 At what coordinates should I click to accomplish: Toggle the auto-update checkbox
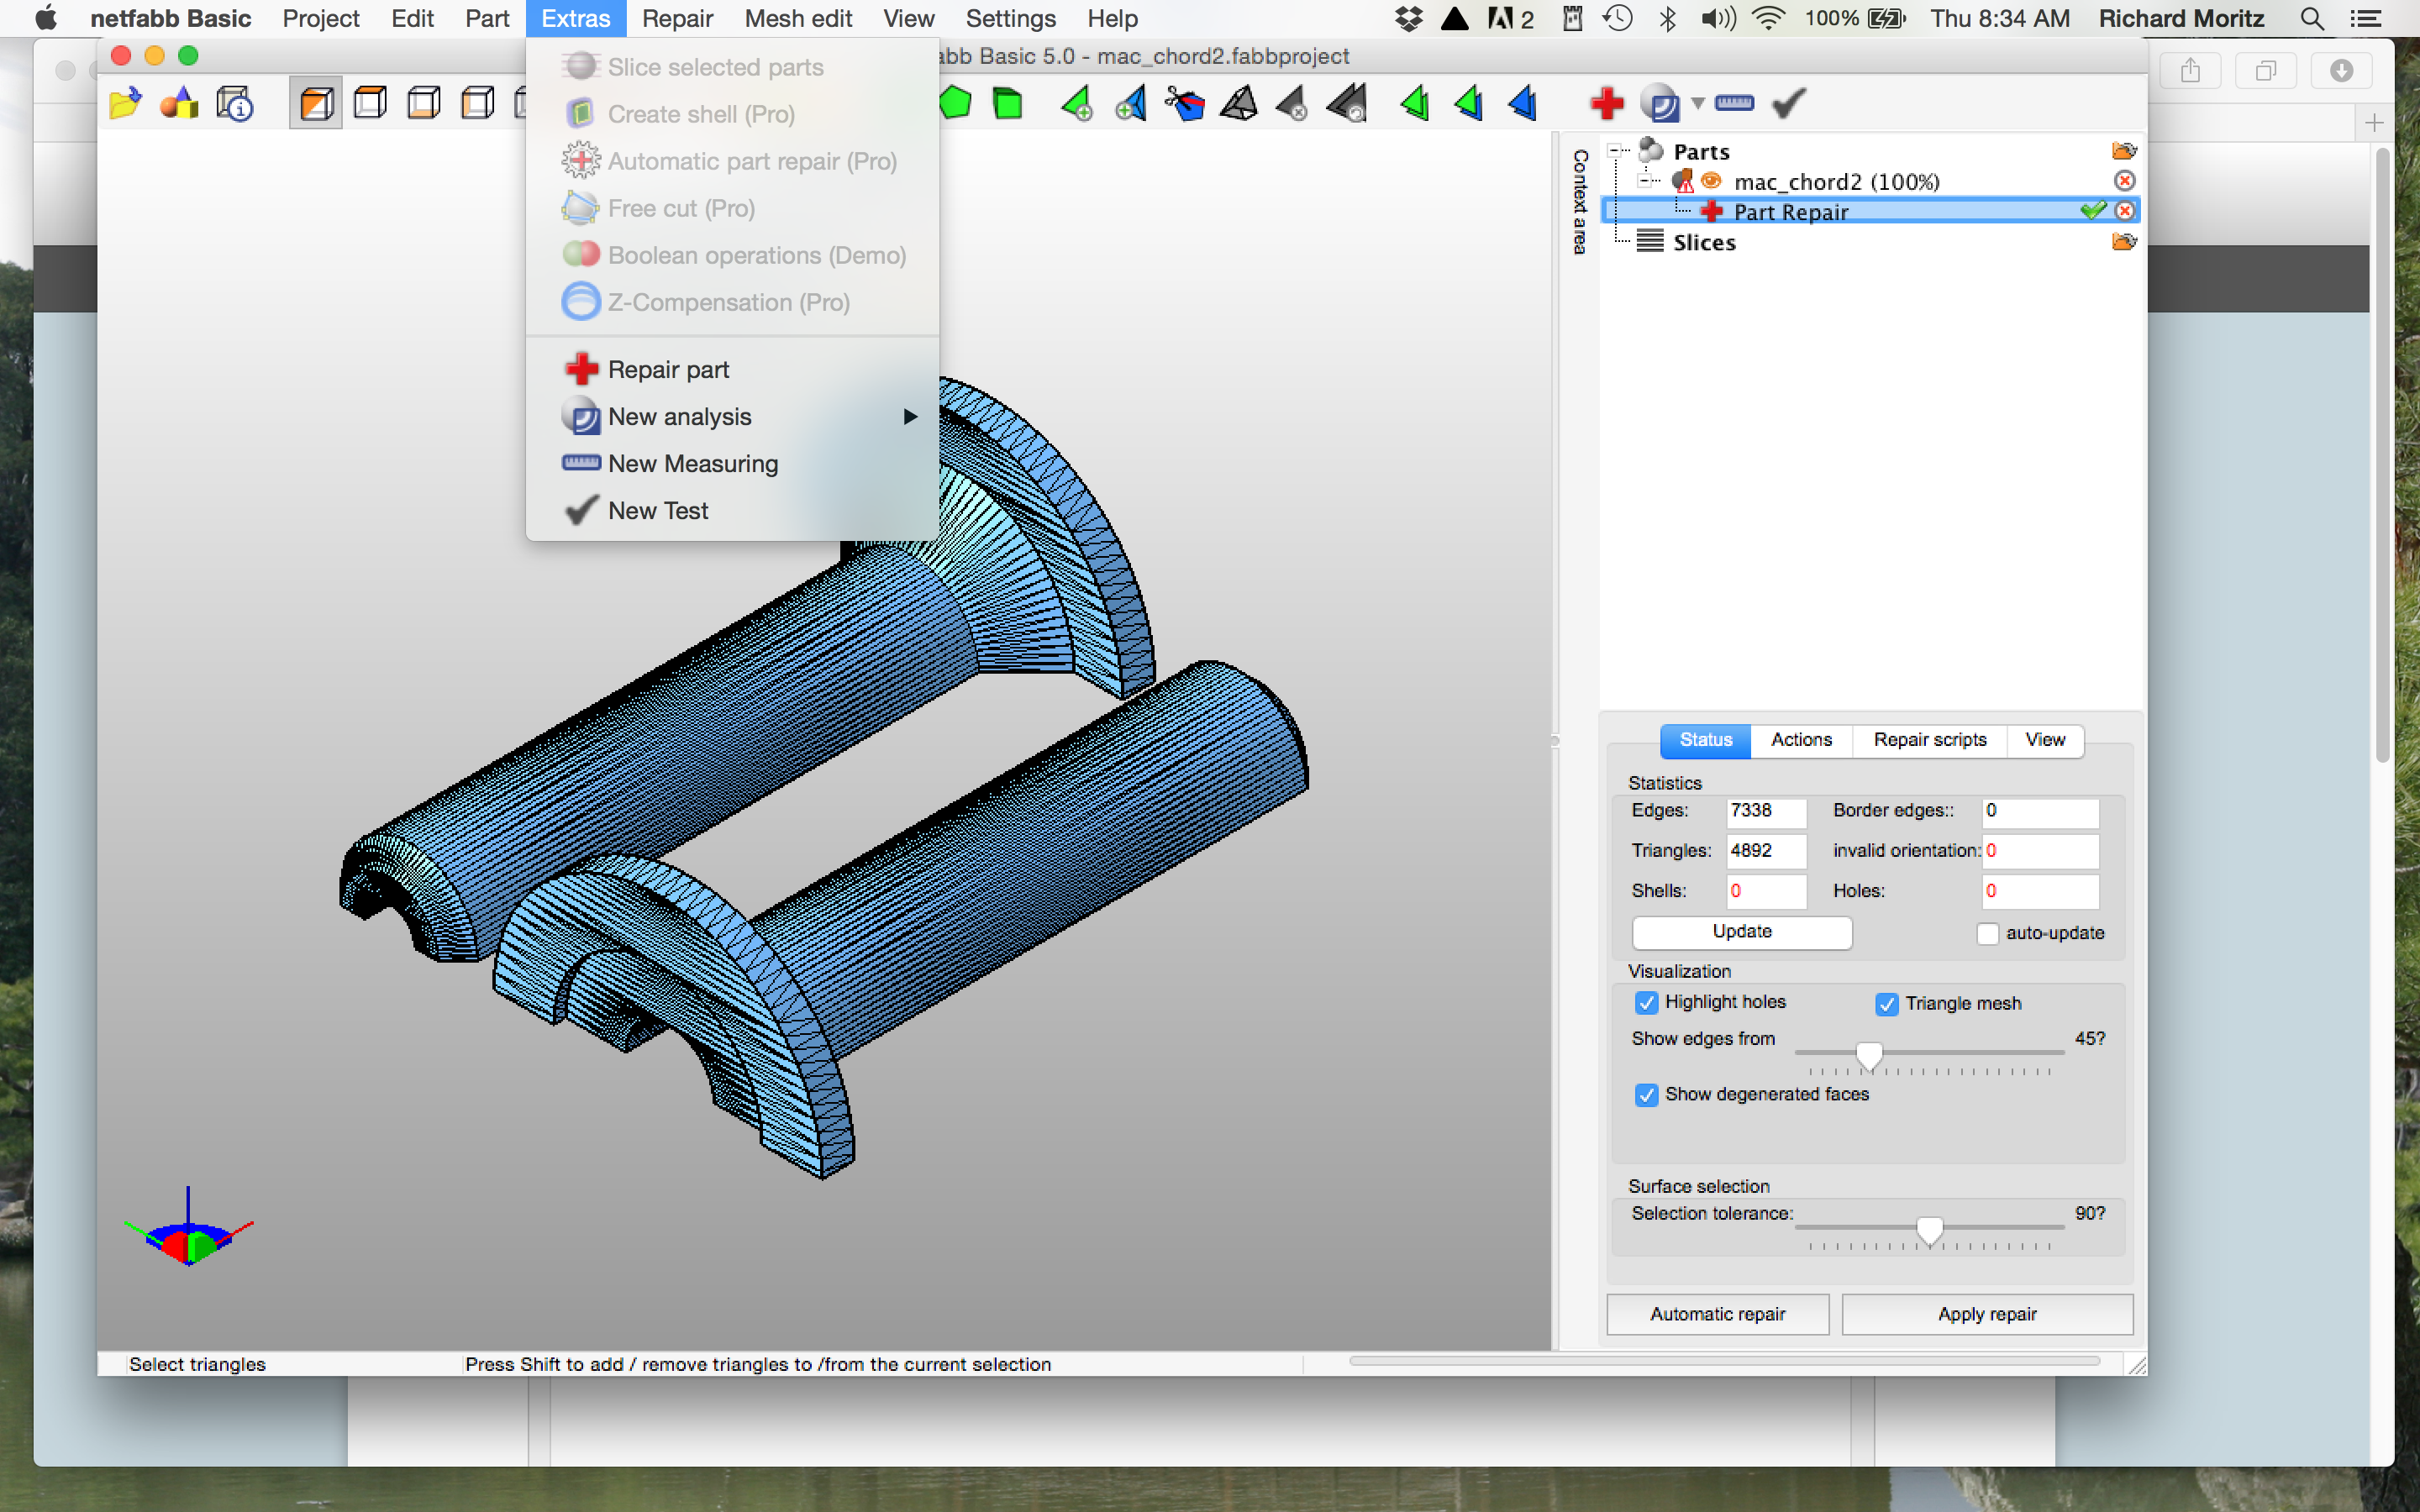pyautogui.click(x=1987, y=933)
